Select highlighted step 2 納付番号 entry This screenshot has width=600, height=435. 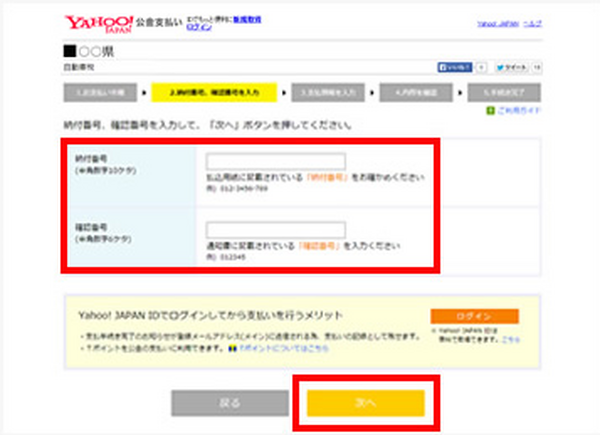click(214, 93)
